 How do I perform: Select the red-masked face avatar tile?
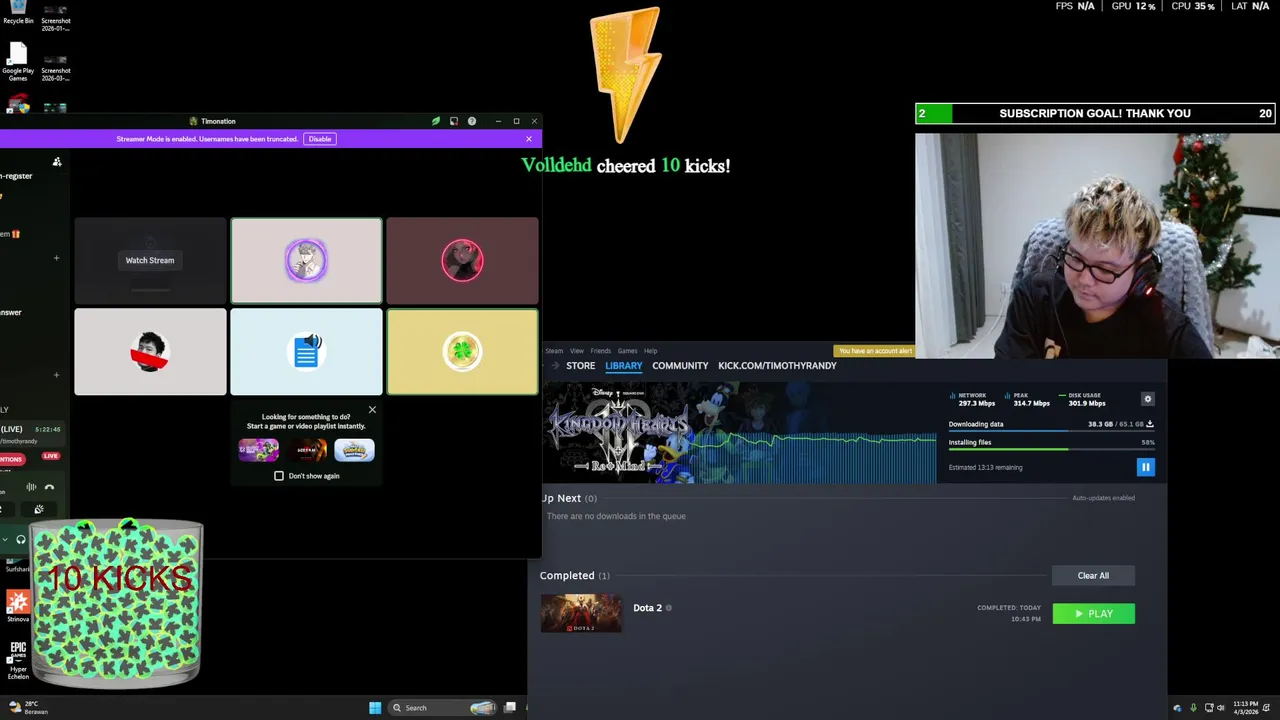(x=150, y=352)
